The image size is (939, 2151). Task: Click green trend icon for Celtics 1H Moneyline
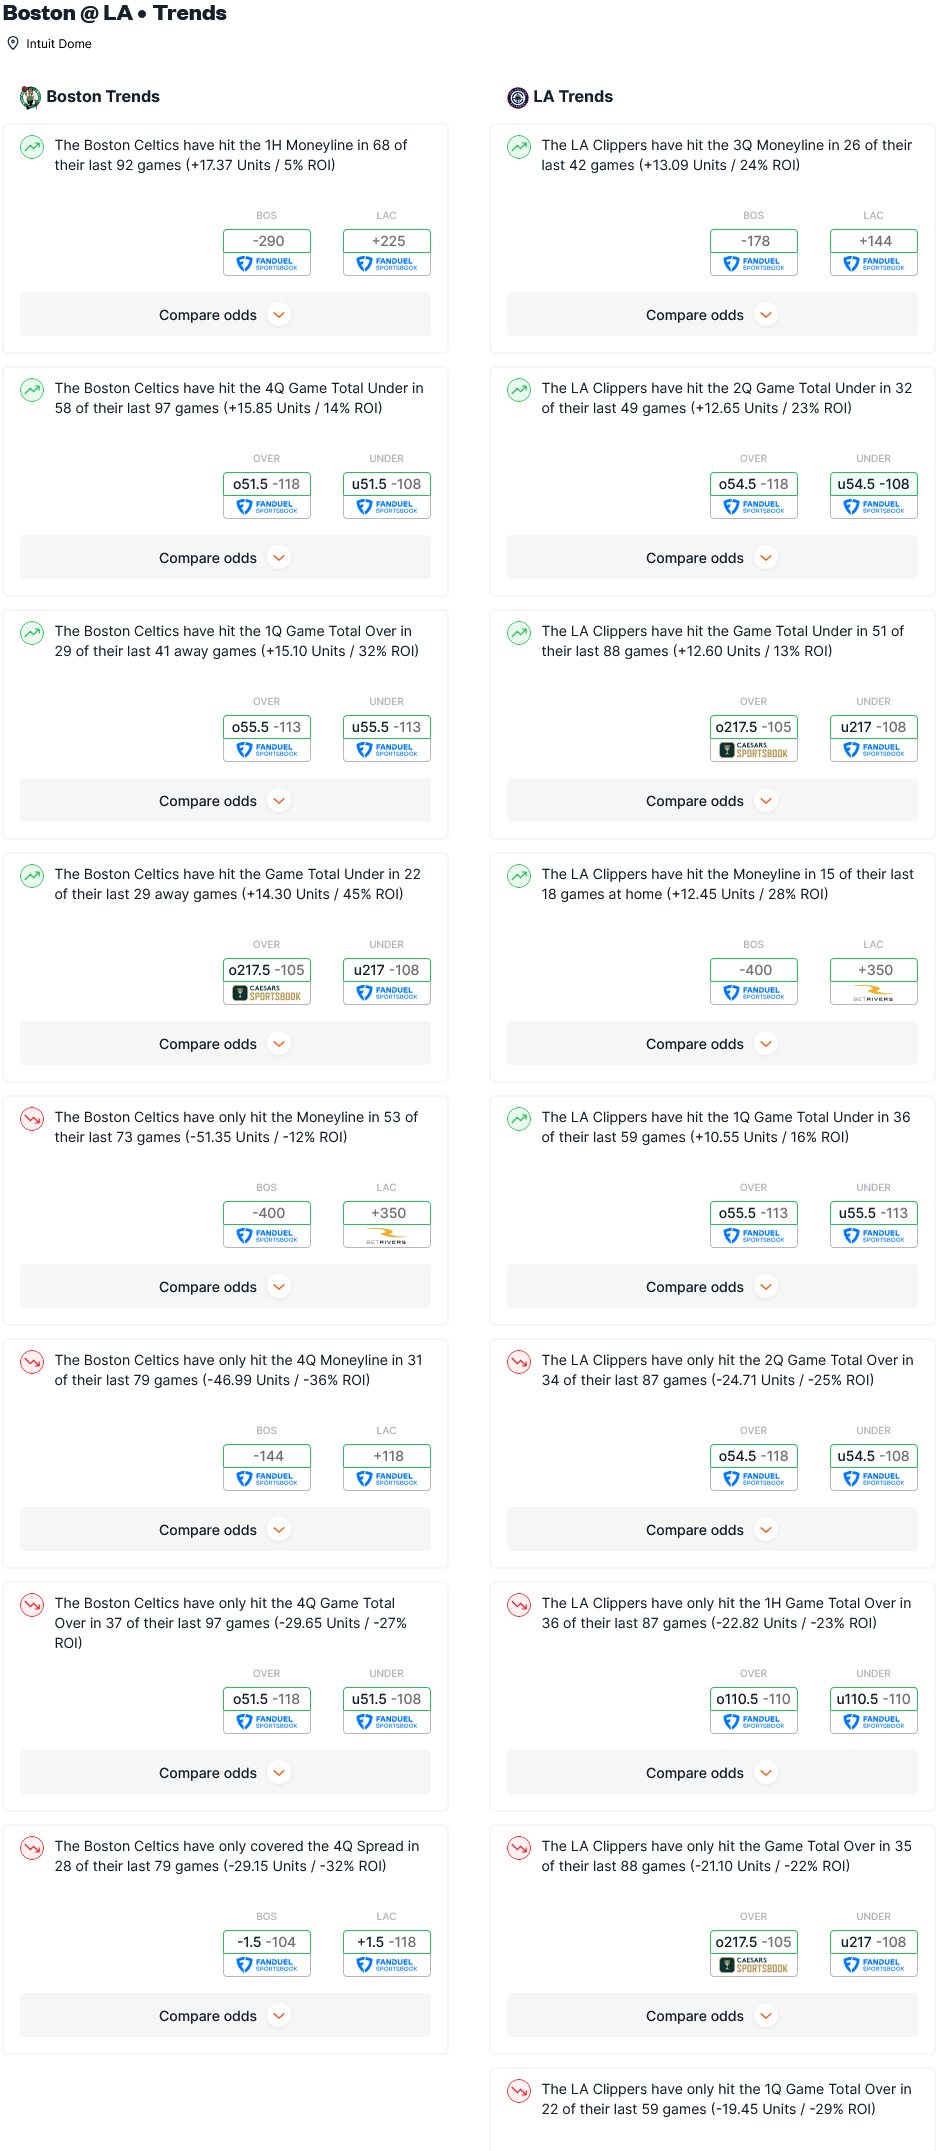coord(32,147)
